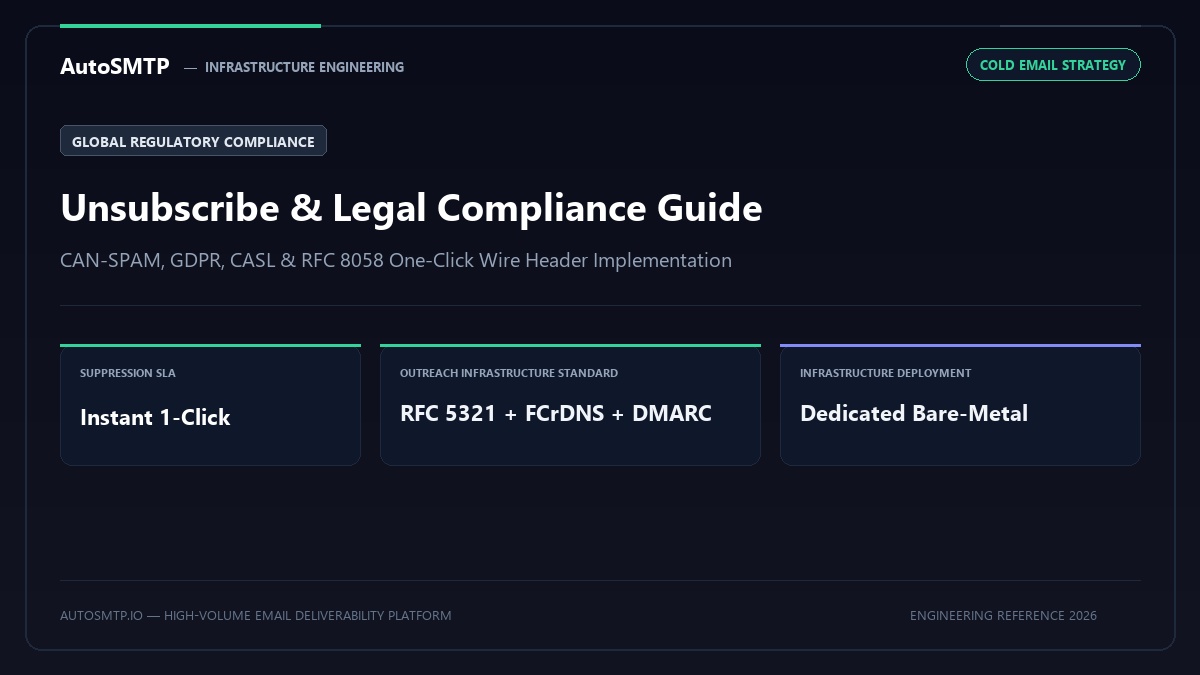Click the ENGINEERING REFERENCE 2026 footer text
This screenshot has height=675, width=1200.
pyautogui.click(x=1003, y=615)
